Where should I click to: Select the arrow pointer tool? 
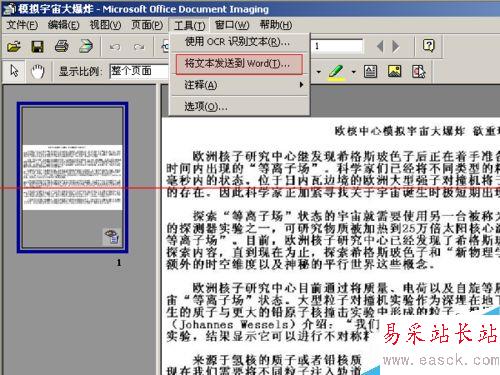(14, 71)
